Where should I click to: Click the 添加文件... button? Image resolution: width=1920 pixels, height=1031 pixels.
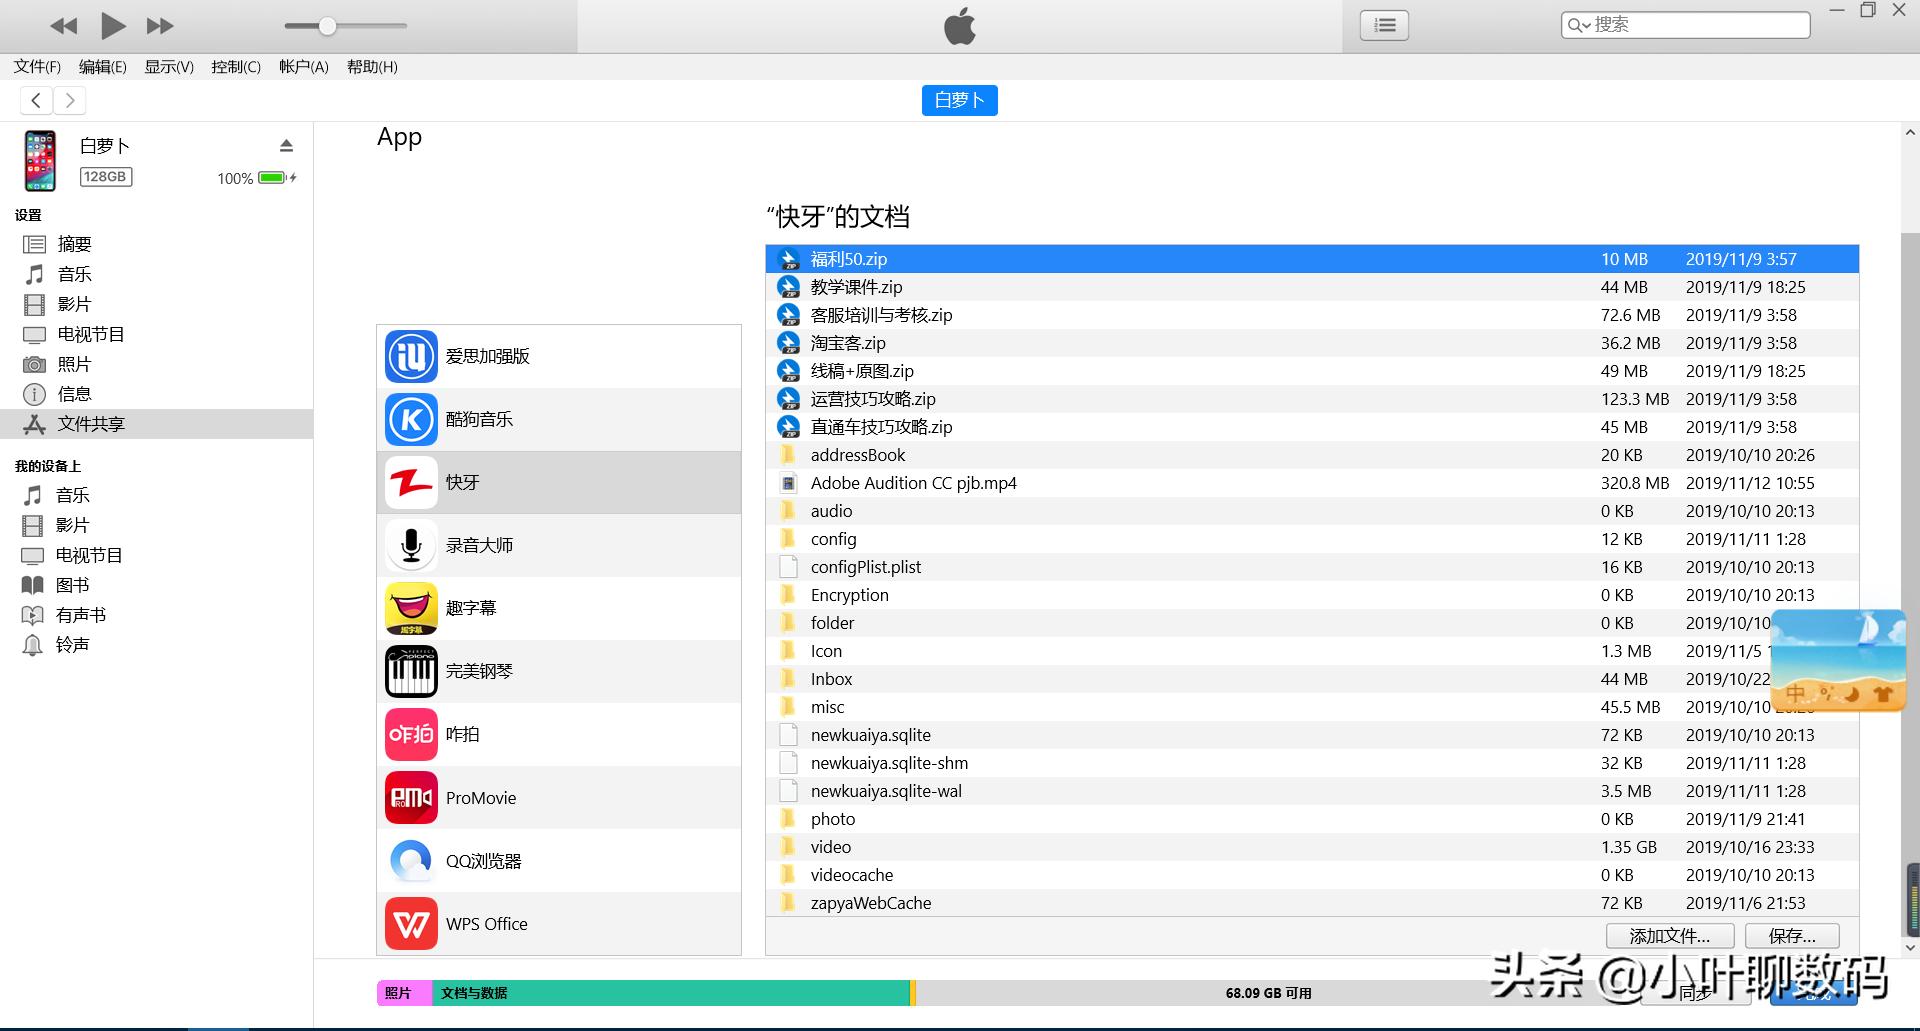pos(1669,936)
